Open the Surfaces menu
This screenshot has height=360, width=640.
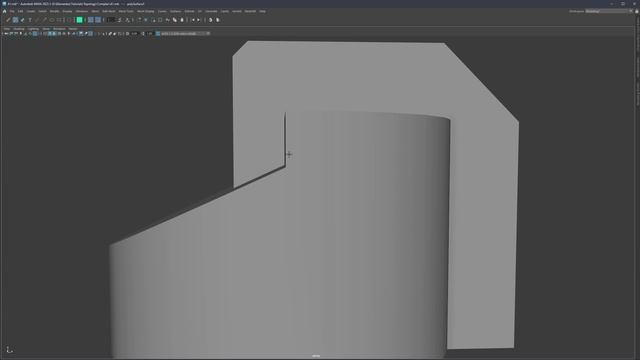click(176, 11)
